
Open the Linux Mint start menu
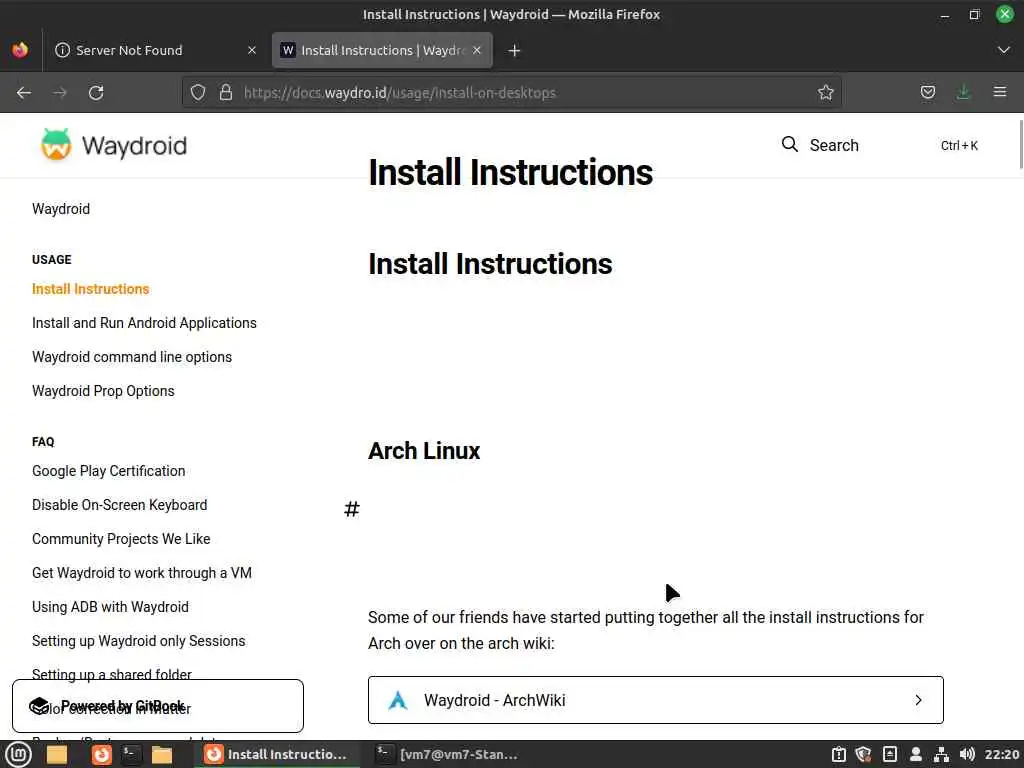[x=18, y=754]
